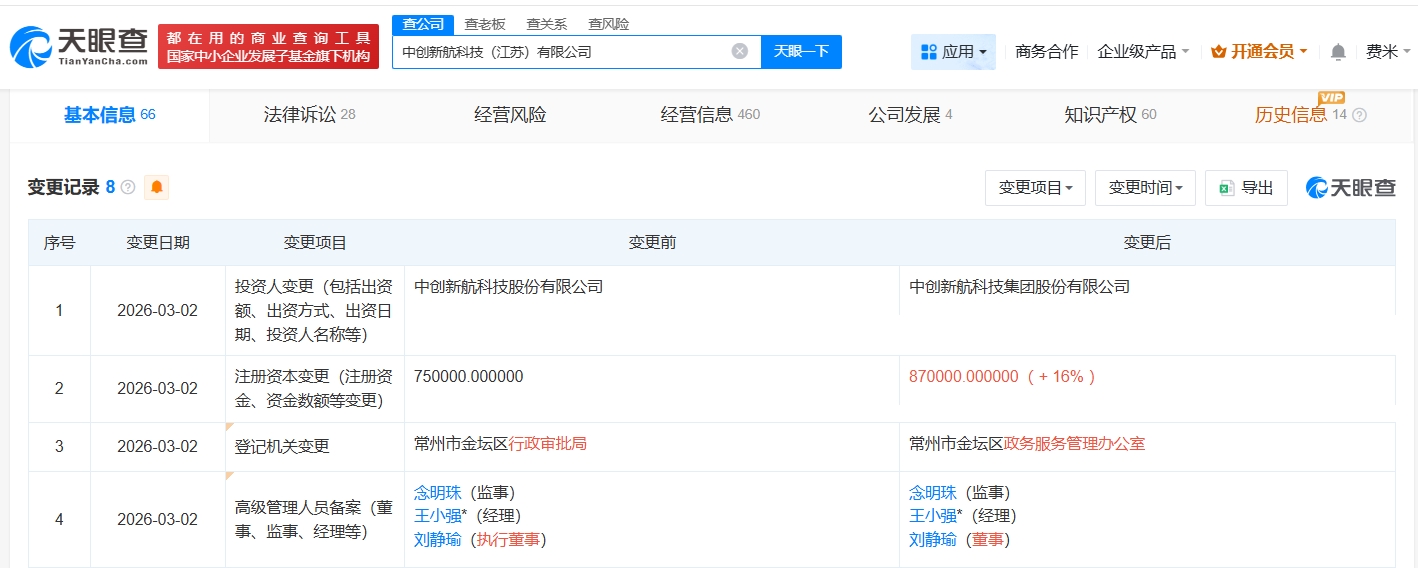Click the Excel 导出 export button
This screenshot has height=568, width=1418.
point(1246,187)
